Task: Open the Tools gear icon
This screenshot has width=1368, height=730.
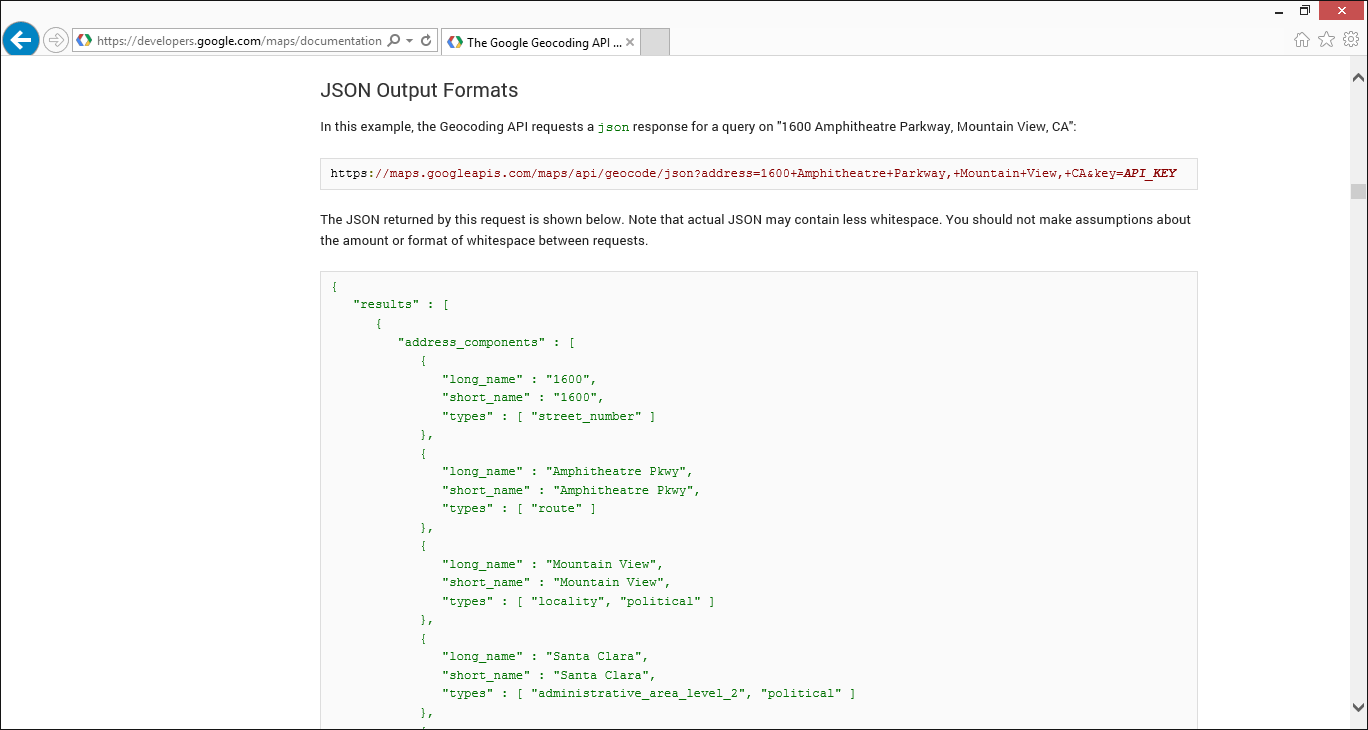Action: pos(1351,40)
